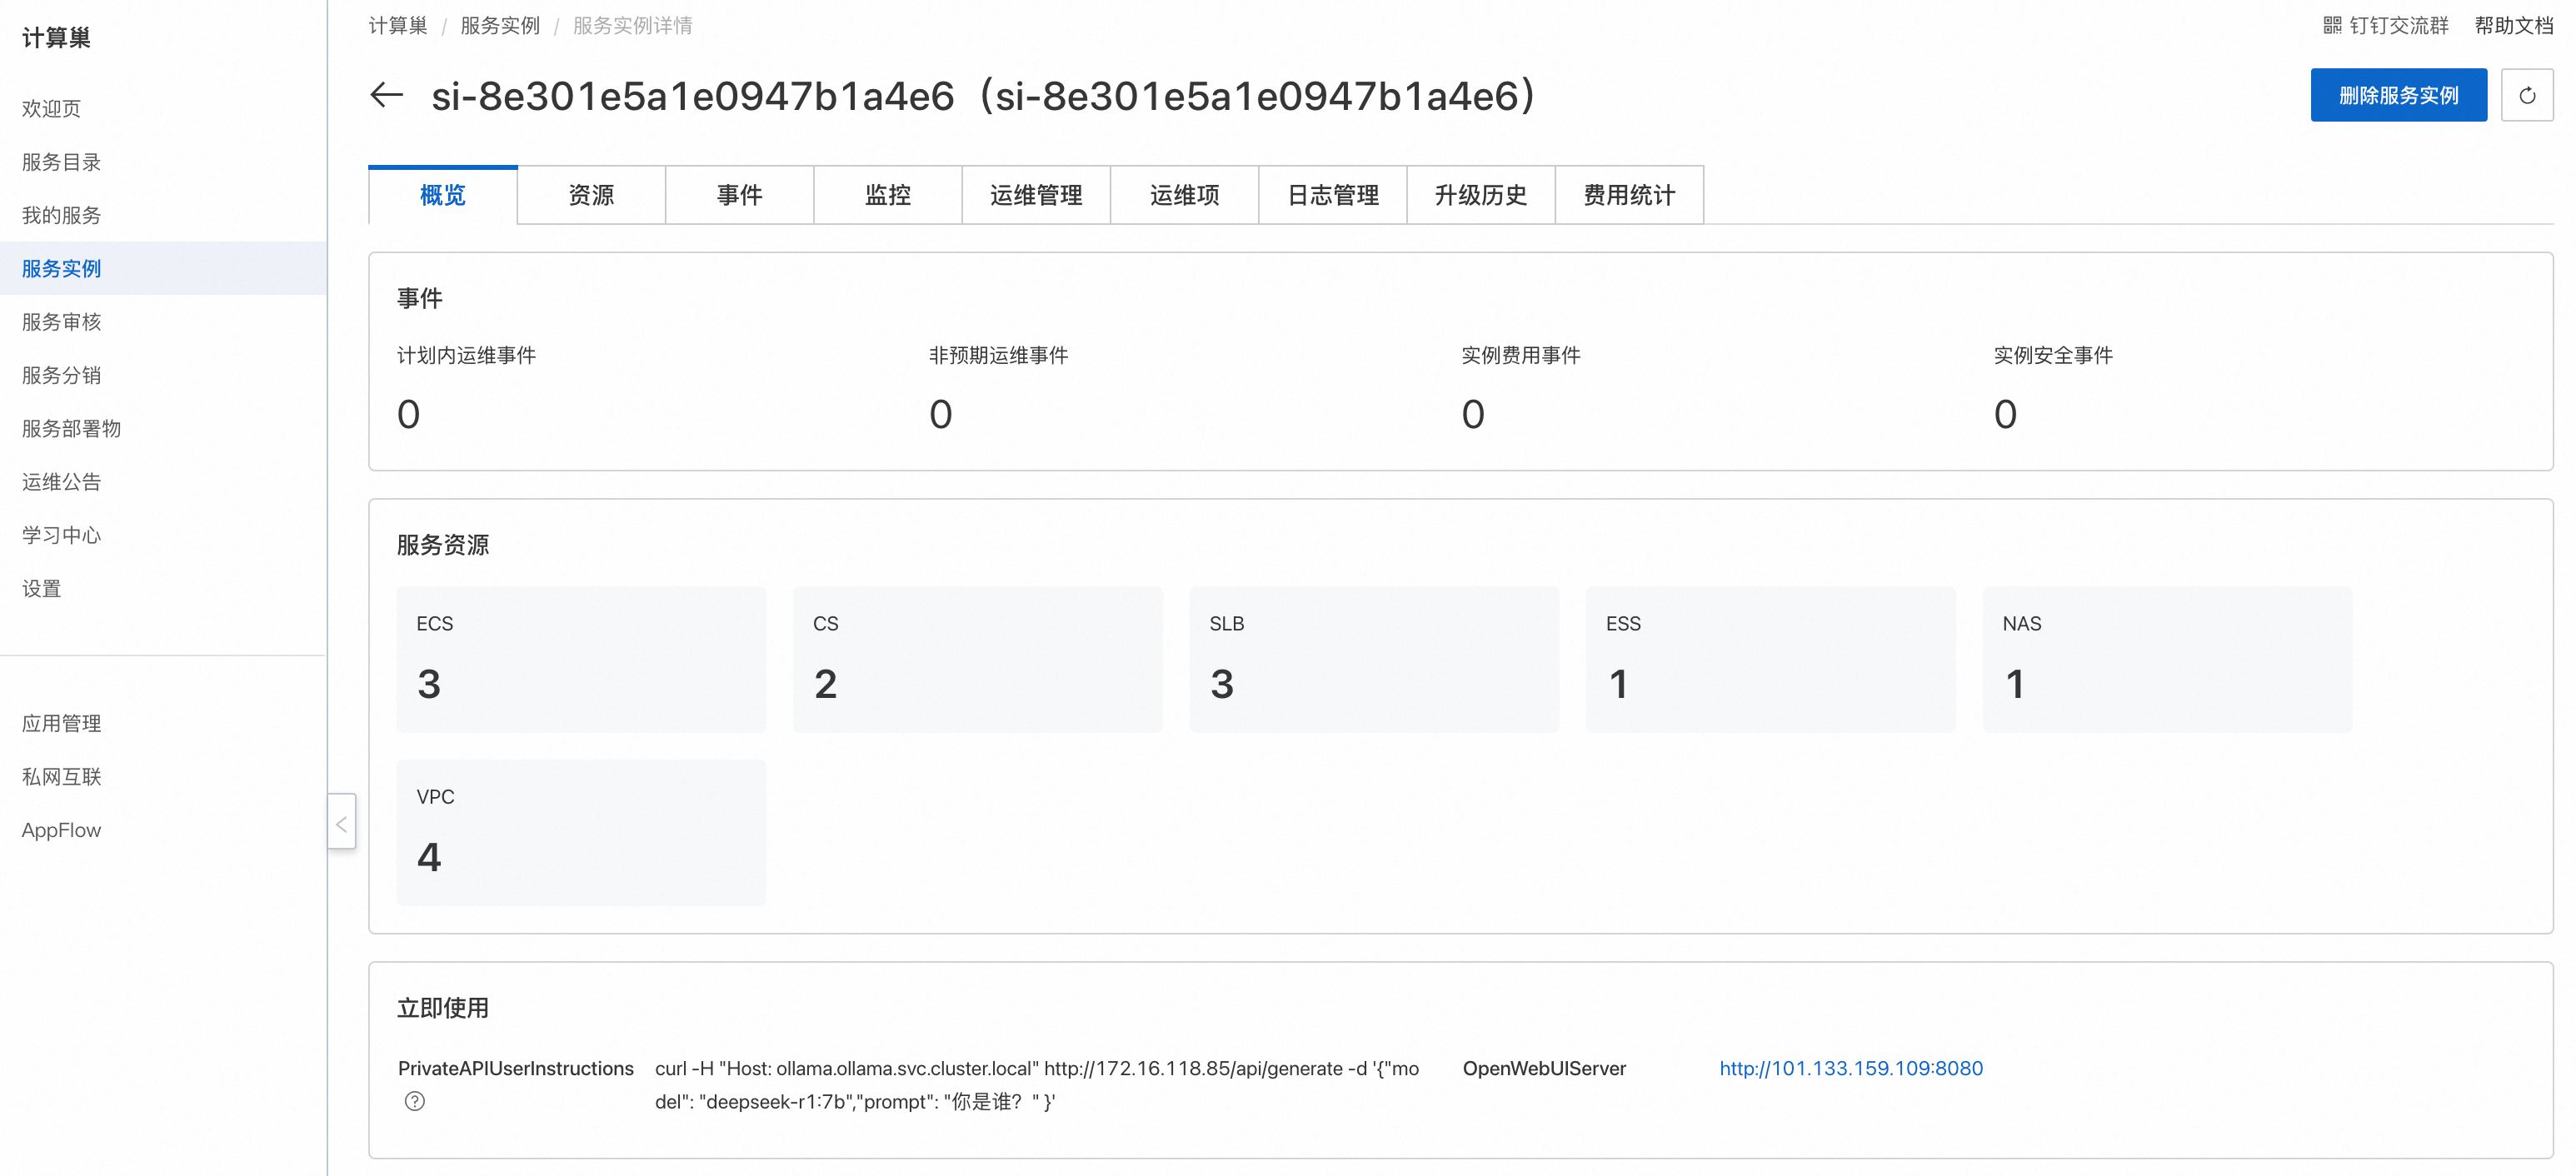Click the VPC resource card
The width and height of the screenshot is (2576, 1176).
[581, 831]
